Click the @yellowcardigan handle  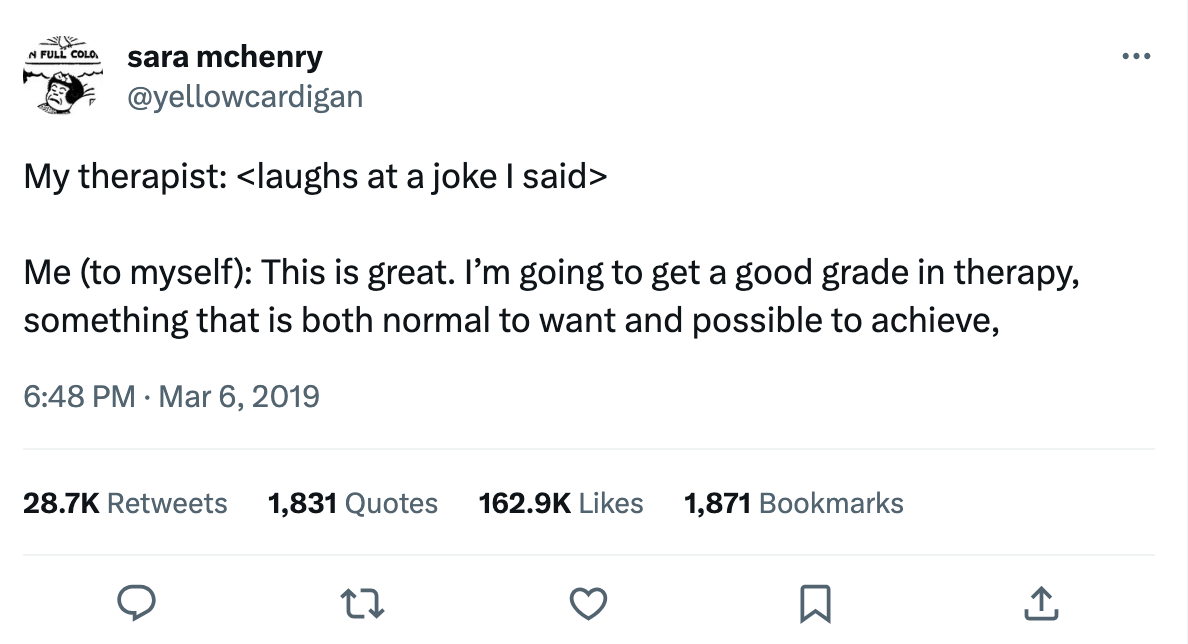point(246,95)
